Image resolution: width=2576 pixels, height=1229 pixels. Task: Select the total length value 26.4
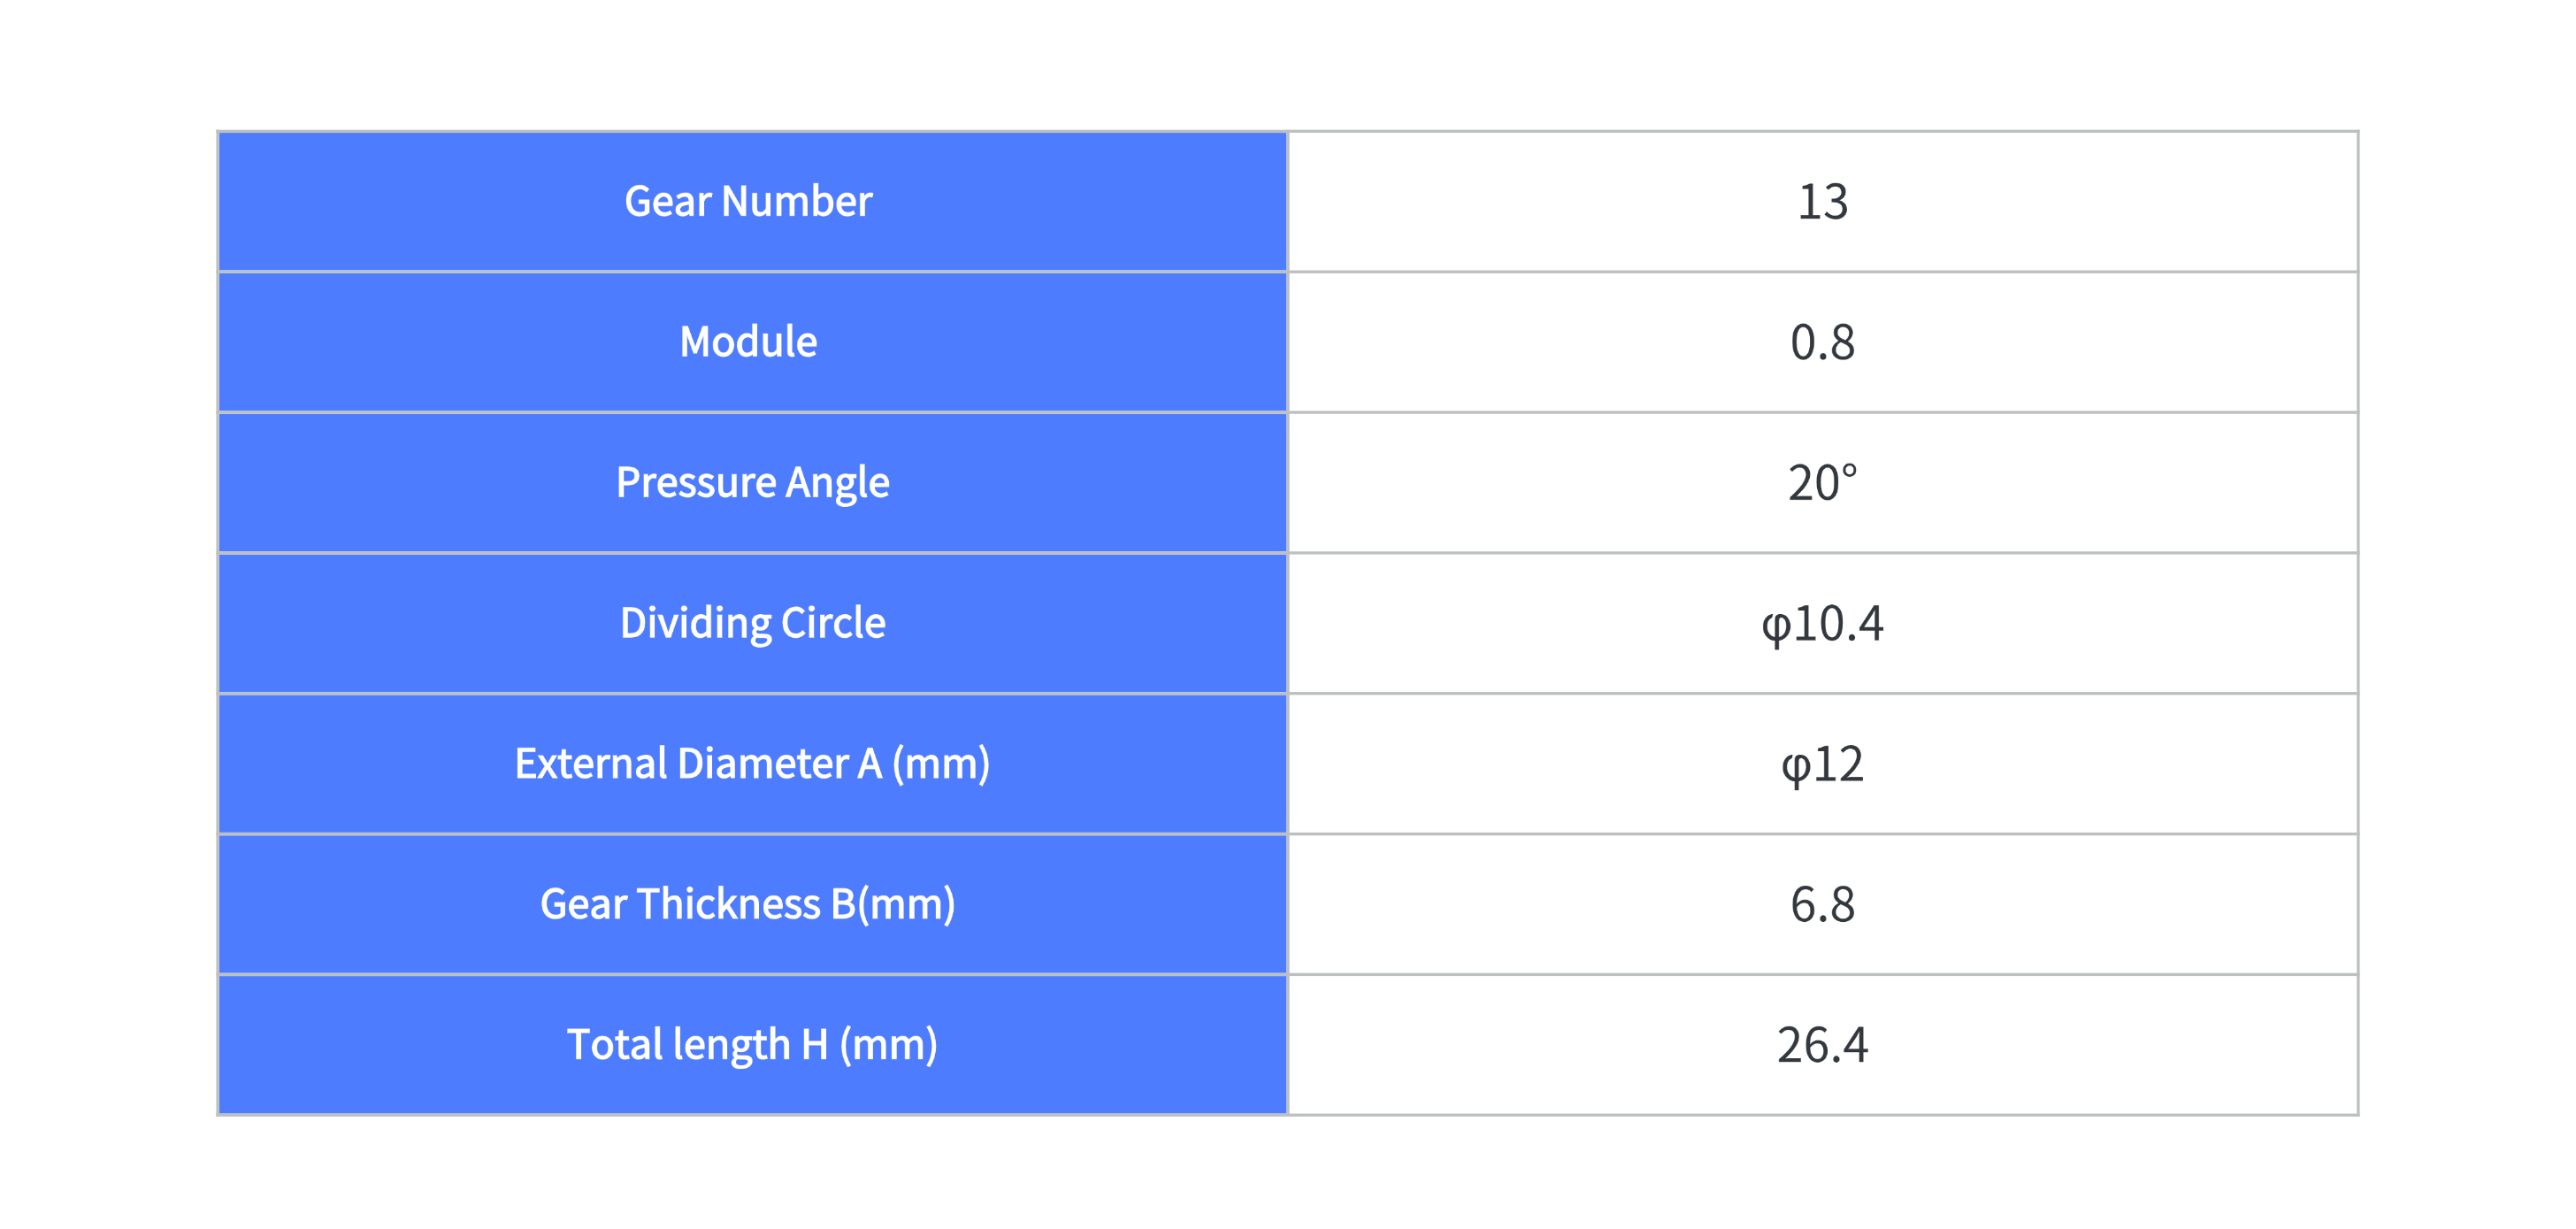click(x=1822, y=1046)
